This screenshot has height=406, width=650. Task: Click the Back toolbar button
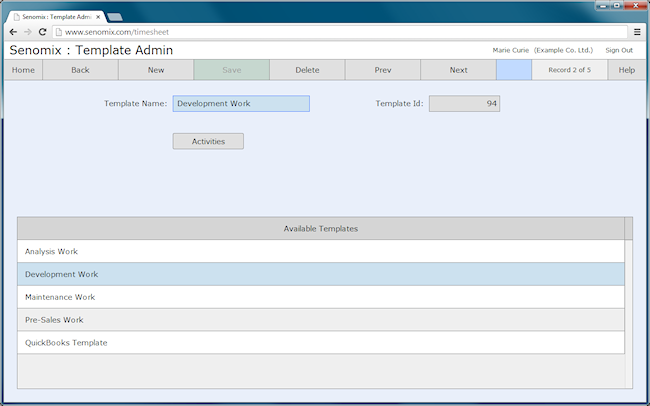click(x=80, y=70)
